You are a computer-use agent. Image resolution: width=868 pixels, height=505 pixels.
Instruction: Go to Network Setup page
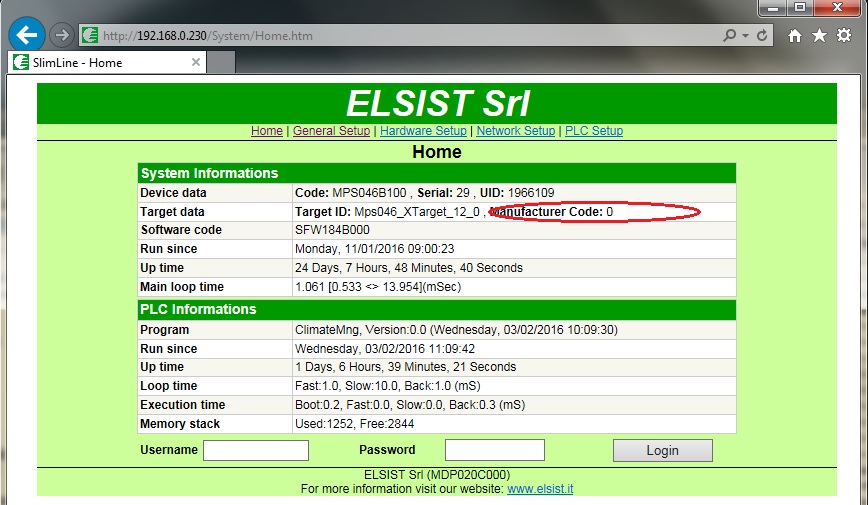515,131
